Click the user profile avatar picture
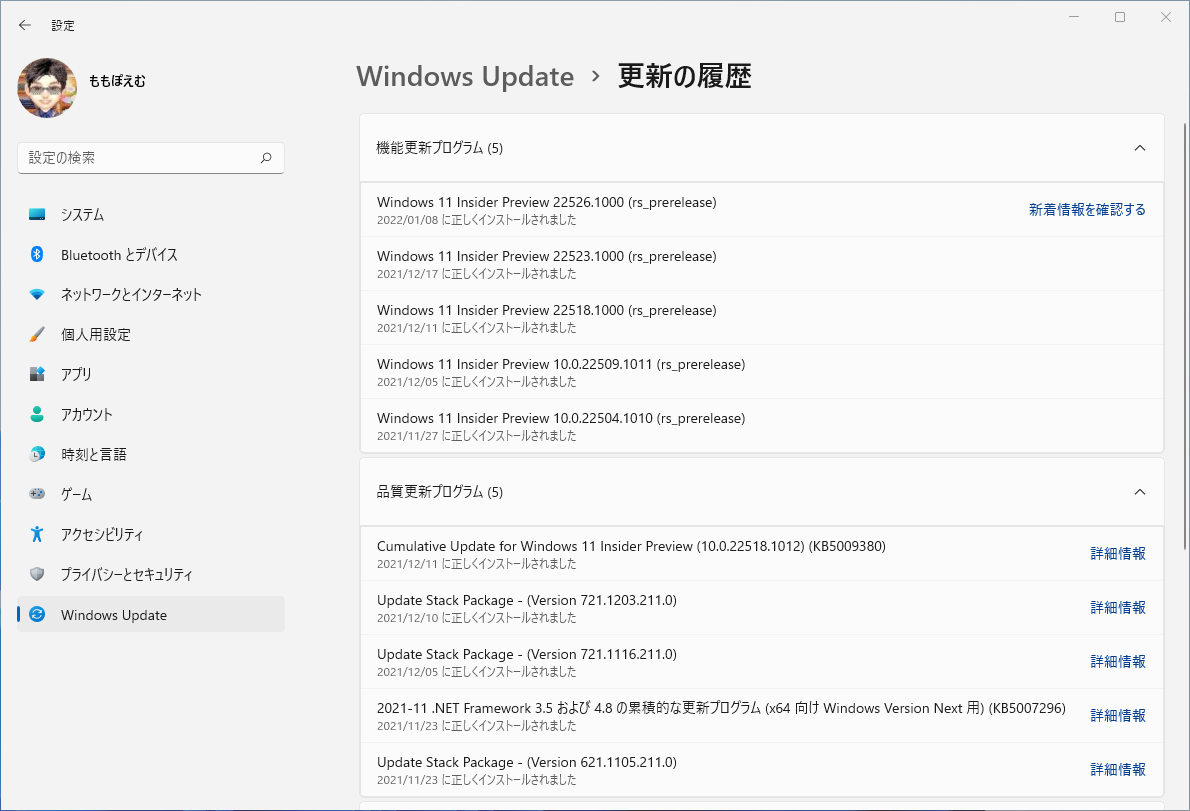 pyautogui.click(x=47, y=88)
